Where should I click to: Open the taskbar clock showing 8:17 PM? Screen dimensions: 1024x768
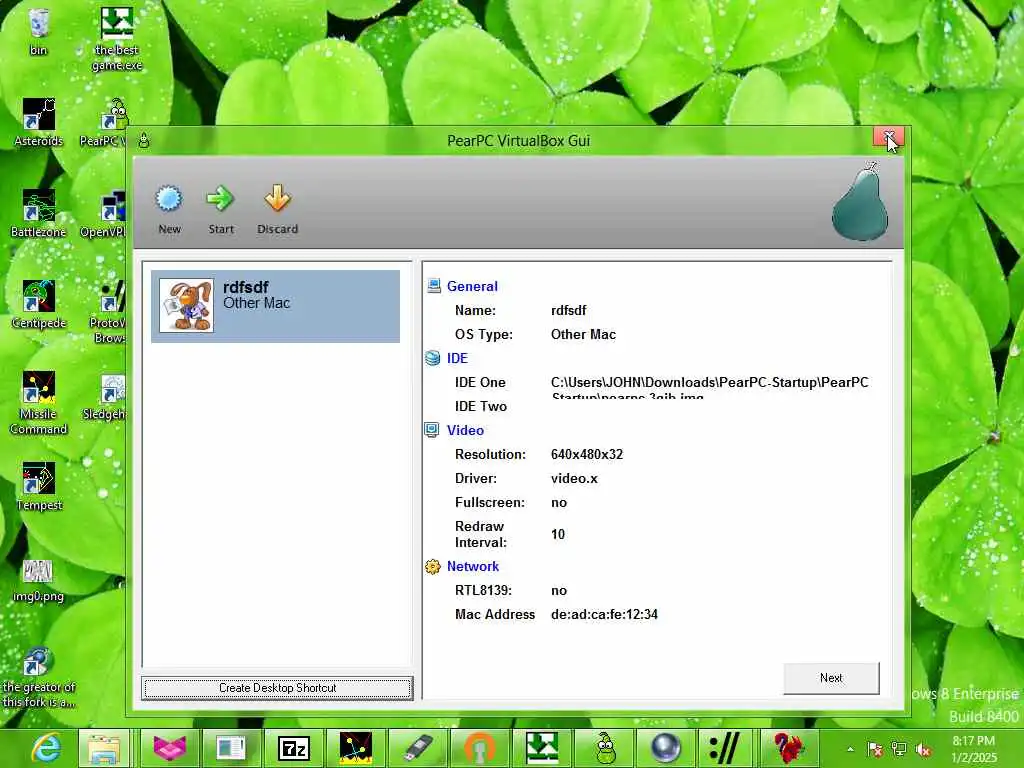click(973, 749)
